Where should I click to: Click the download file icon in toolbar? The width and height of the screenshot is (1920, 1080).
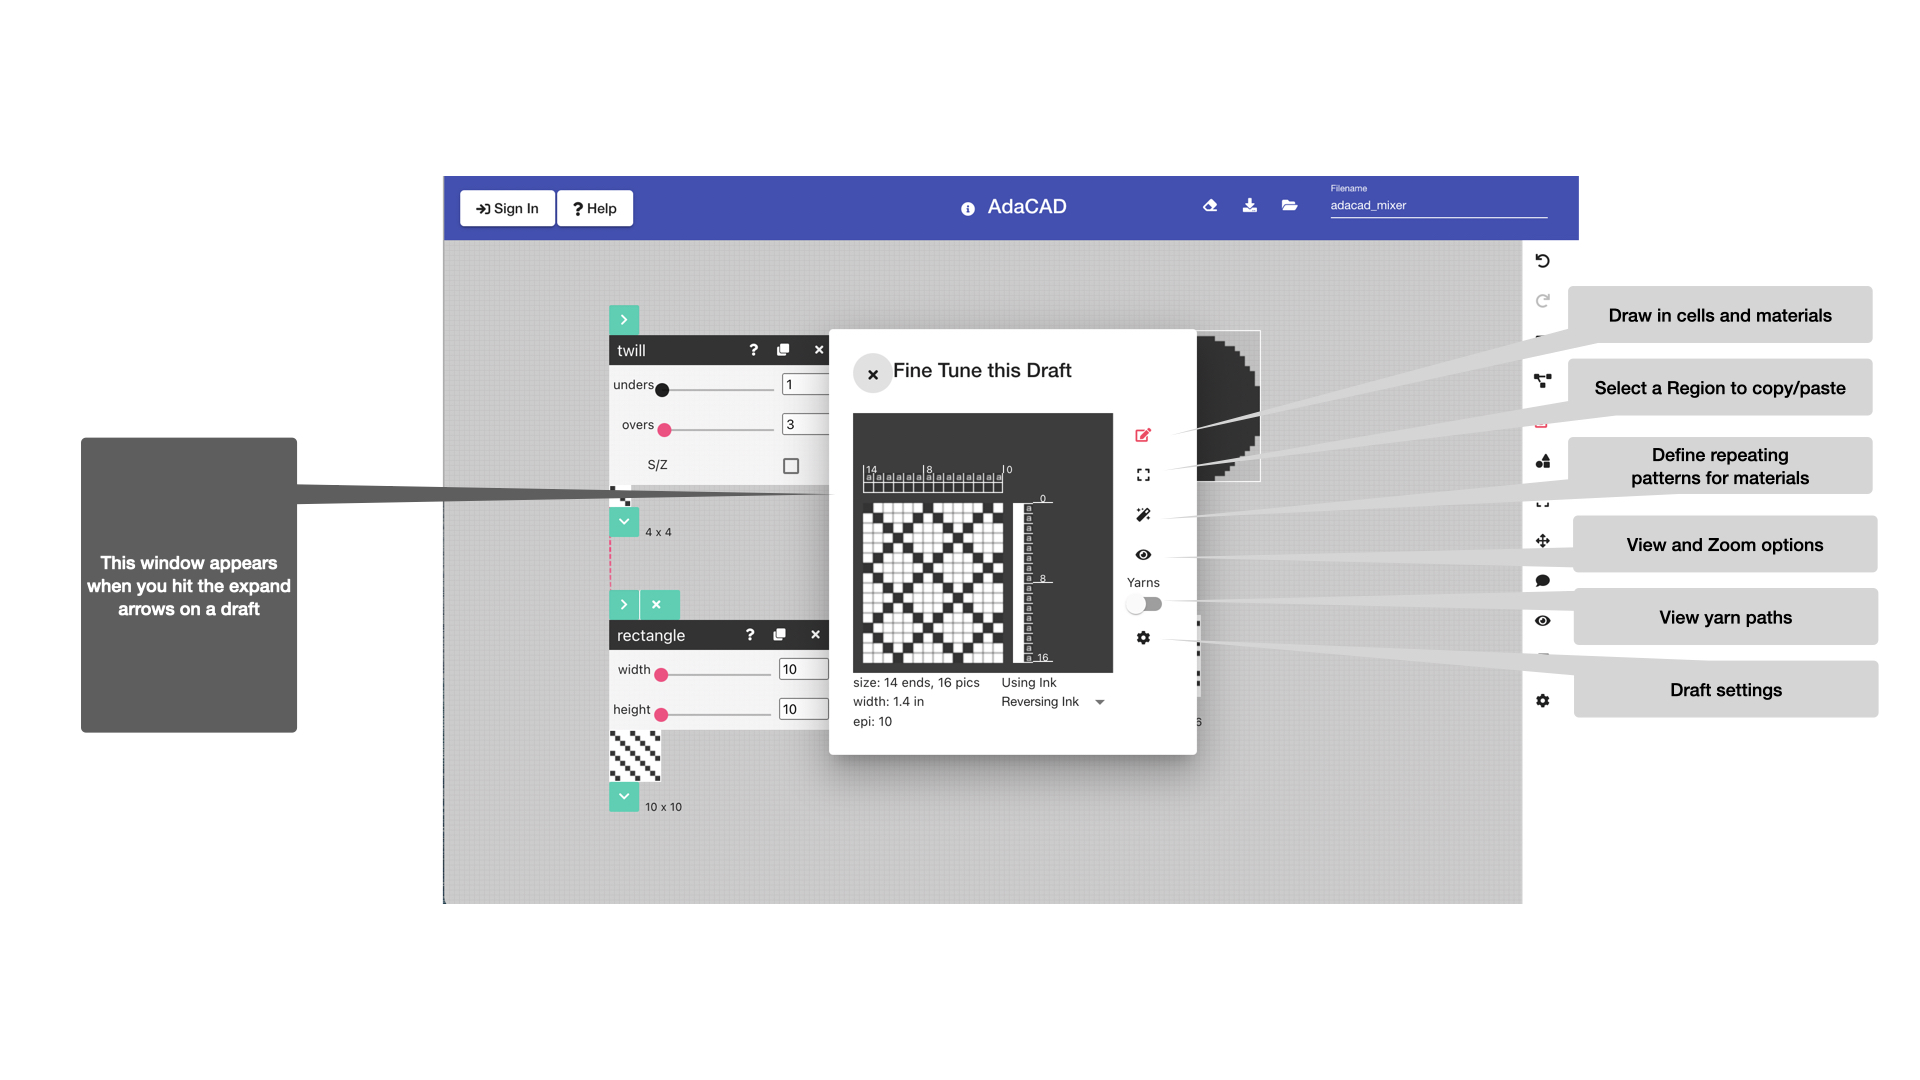coord(1249,207)
